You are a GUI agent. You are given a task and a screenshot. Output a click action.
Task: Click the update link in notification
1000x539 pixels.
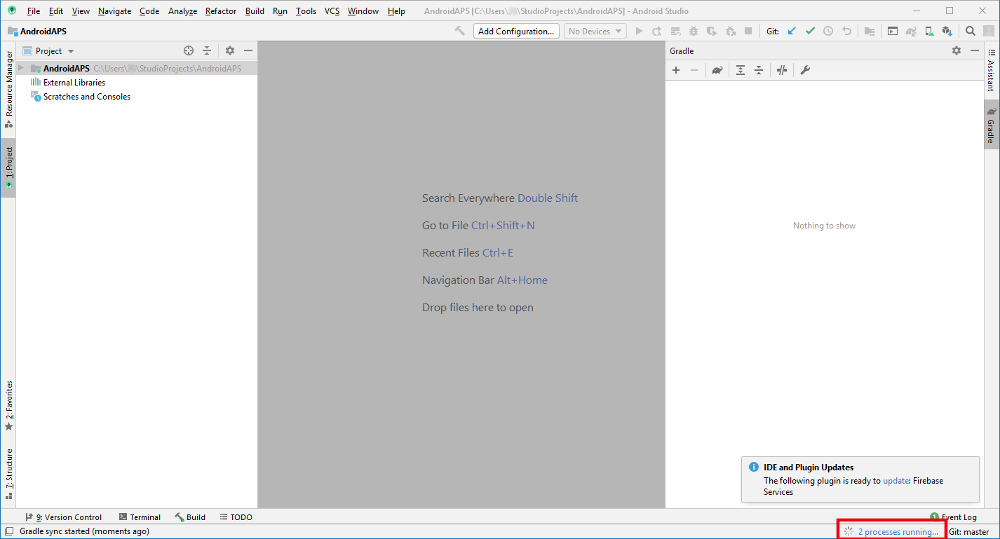(895, 481)
